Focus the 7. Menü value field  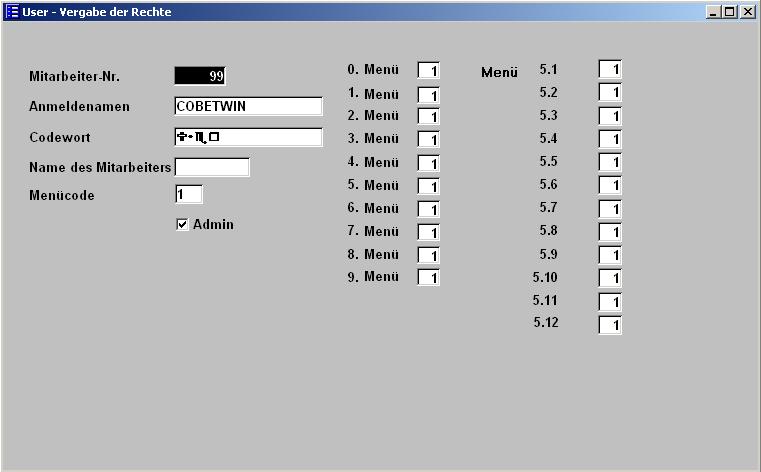click(x=428, y=232)
